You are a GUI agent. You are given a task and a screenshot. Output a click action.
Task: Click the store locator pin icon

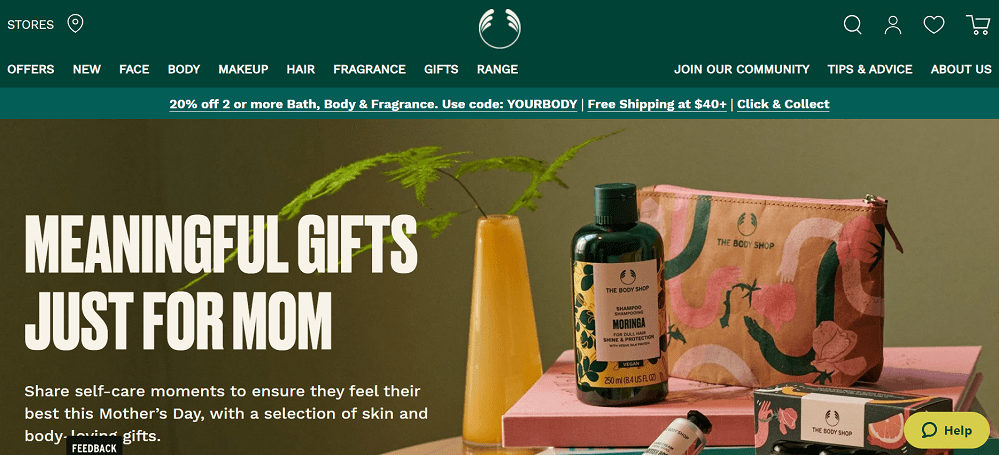(76, 24)
